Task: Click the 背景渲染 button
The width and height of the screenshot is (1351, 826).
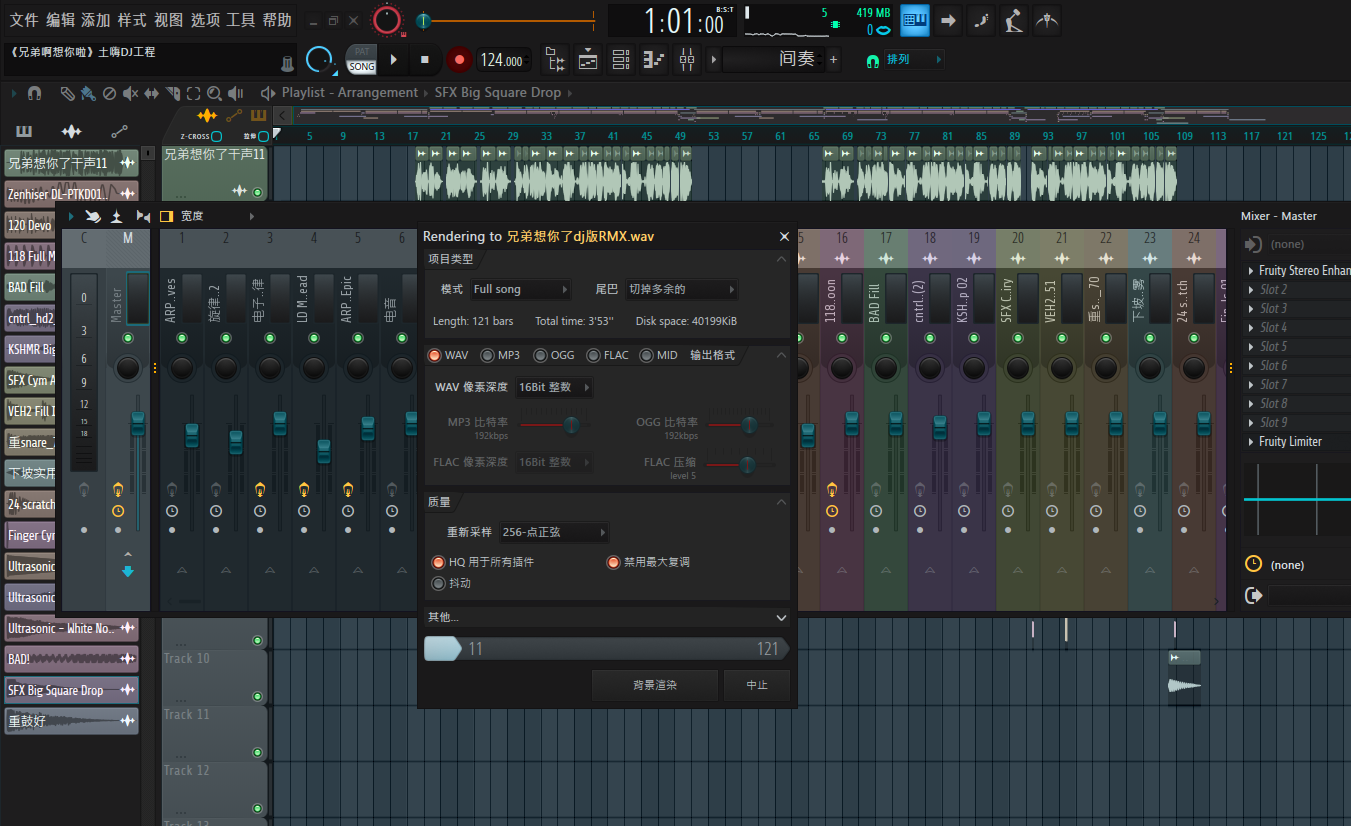Action: 655,685
